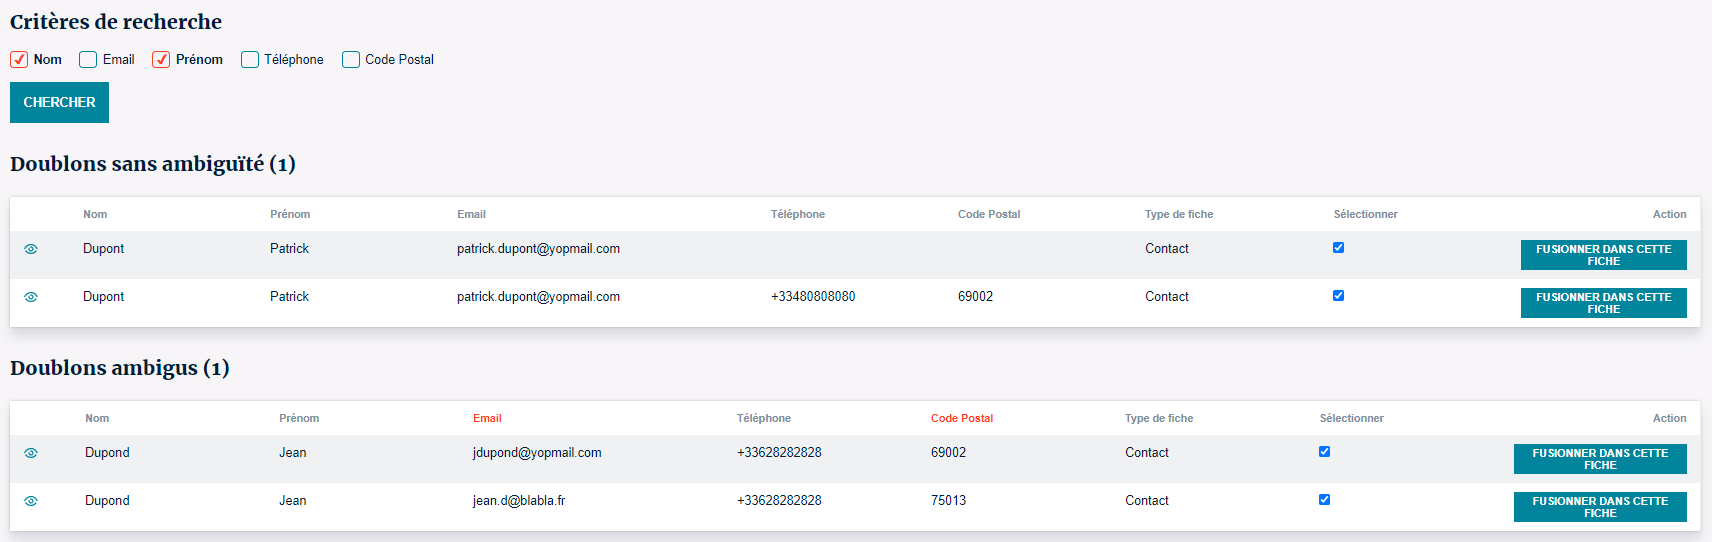Viewport: 1712px width, 542px height.
Task: Deselect the Dupont row with empty phone
Action: point(1338,248)
